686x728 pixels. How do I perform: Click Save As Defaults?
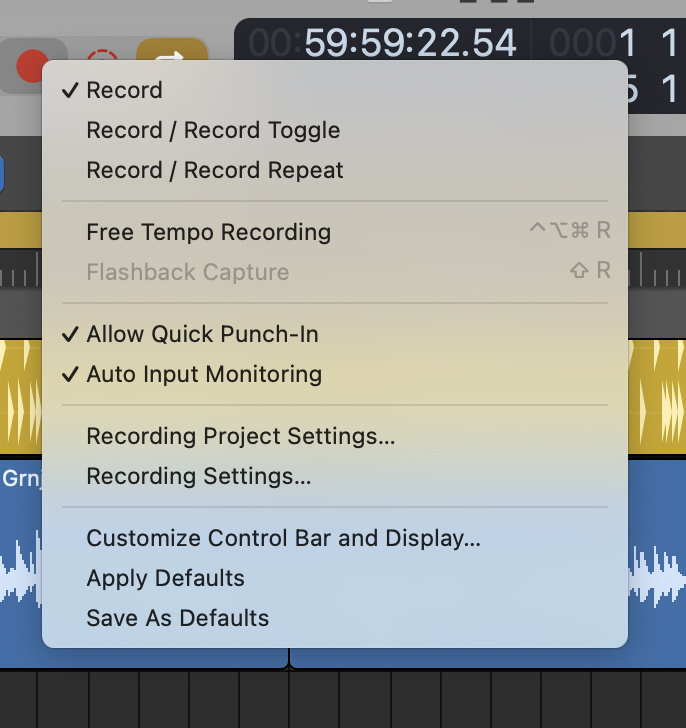177,618
